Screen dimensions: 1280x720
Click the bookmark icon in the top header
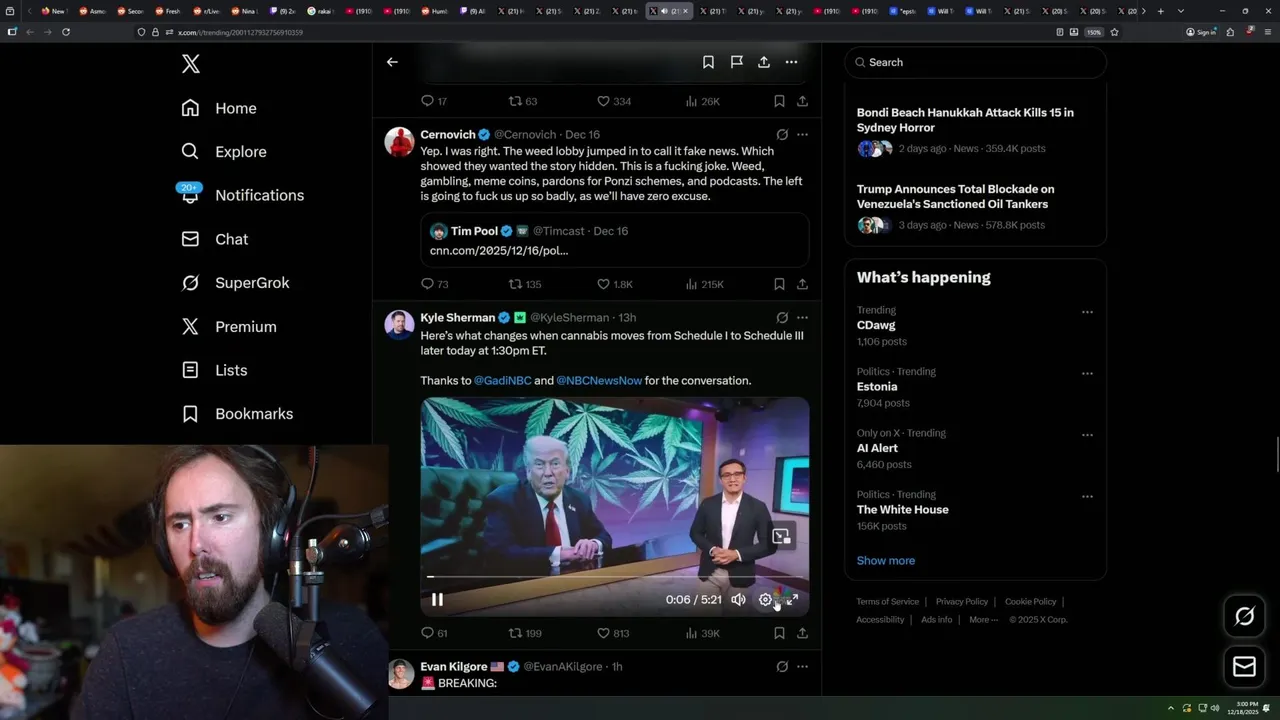coord(708,62)
